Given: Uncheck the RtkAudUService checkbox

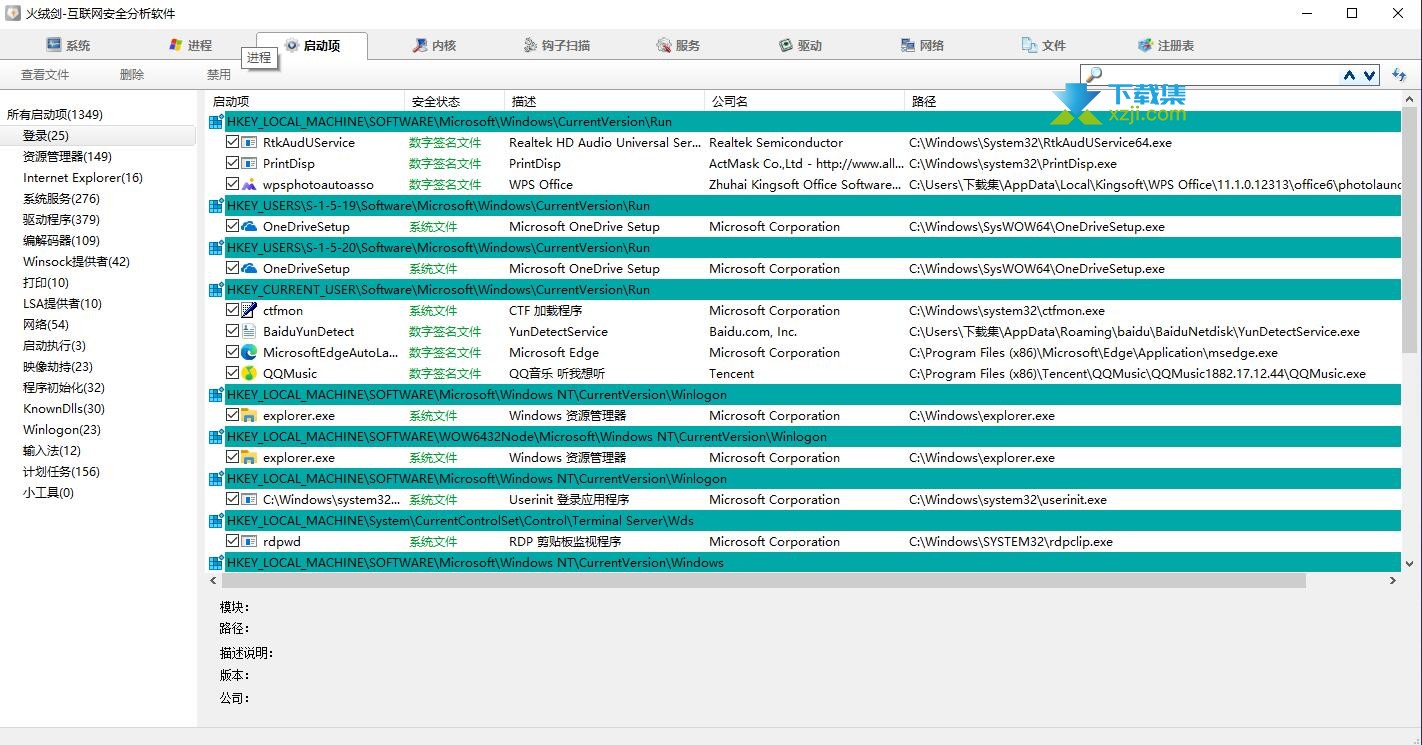Looking at the screenshot, I should coord(233,142).
